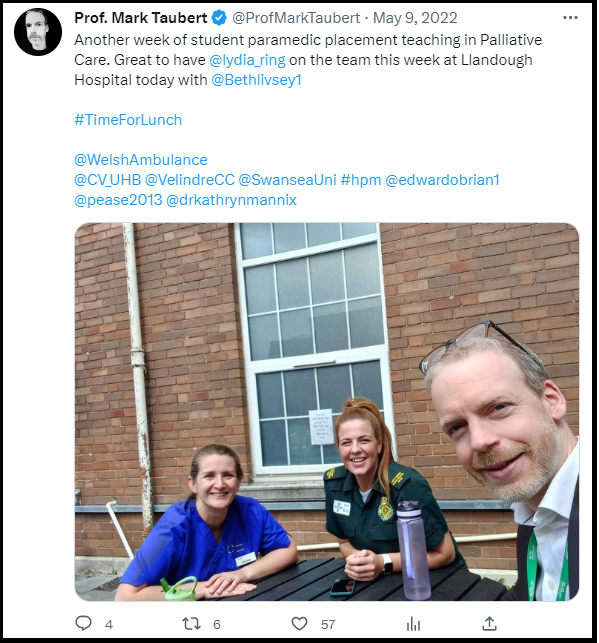
Task: Visit the @WelshAmbulance profile
Action: pos(141,160)
